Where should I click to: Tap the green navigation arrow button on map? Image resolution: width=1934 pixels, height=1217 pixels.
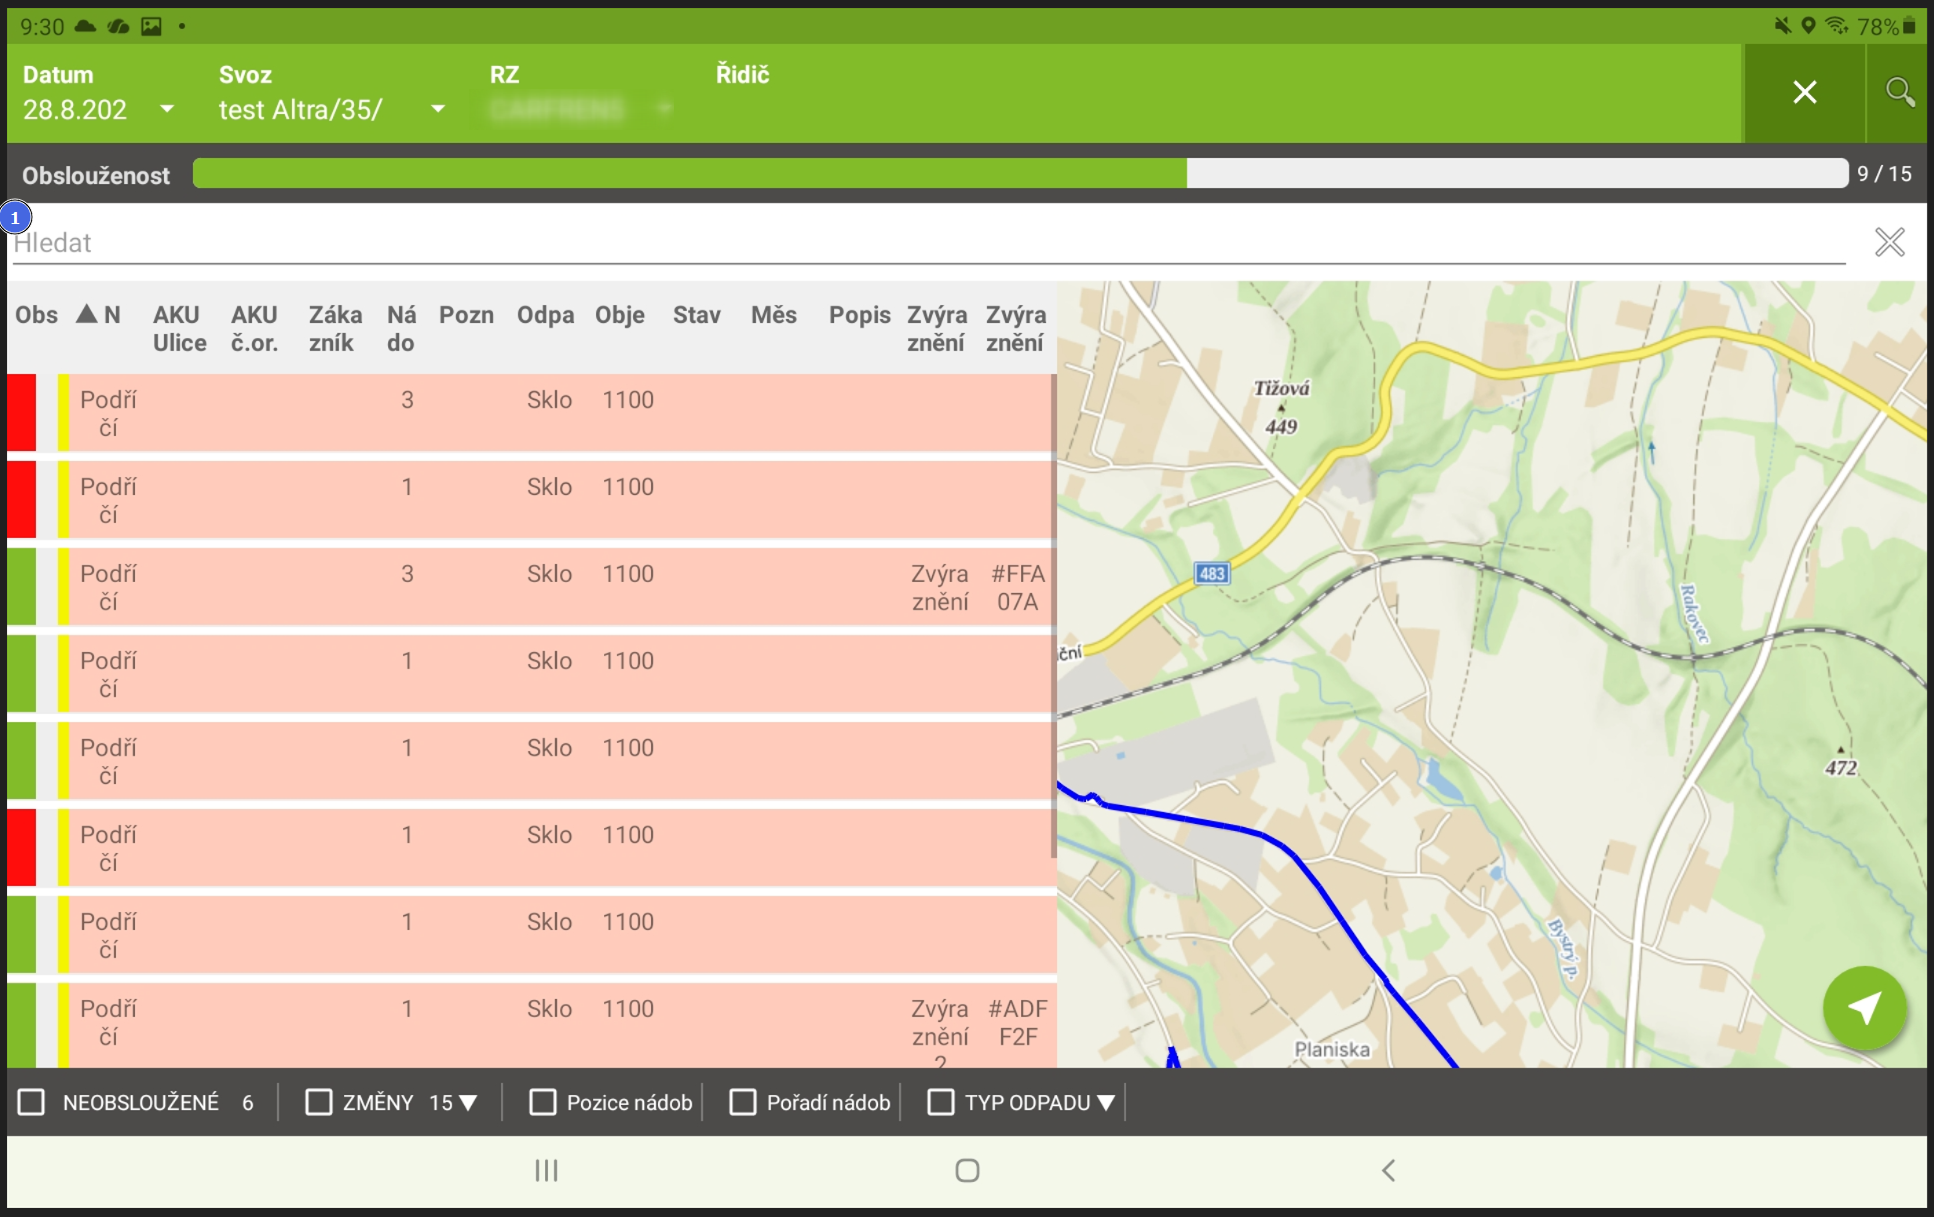[x=1864, y=1007]
